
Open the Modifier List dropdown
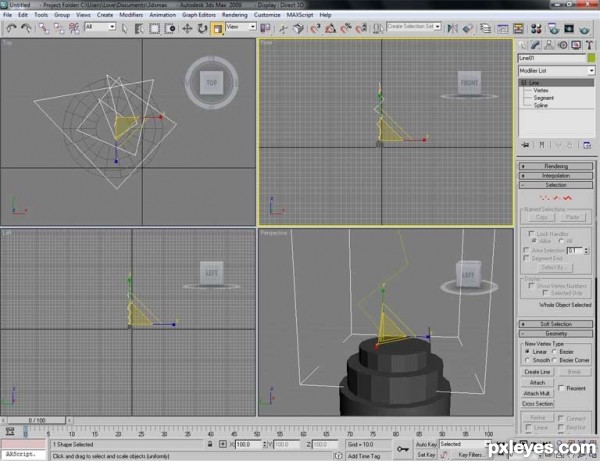tap(556, 71)
